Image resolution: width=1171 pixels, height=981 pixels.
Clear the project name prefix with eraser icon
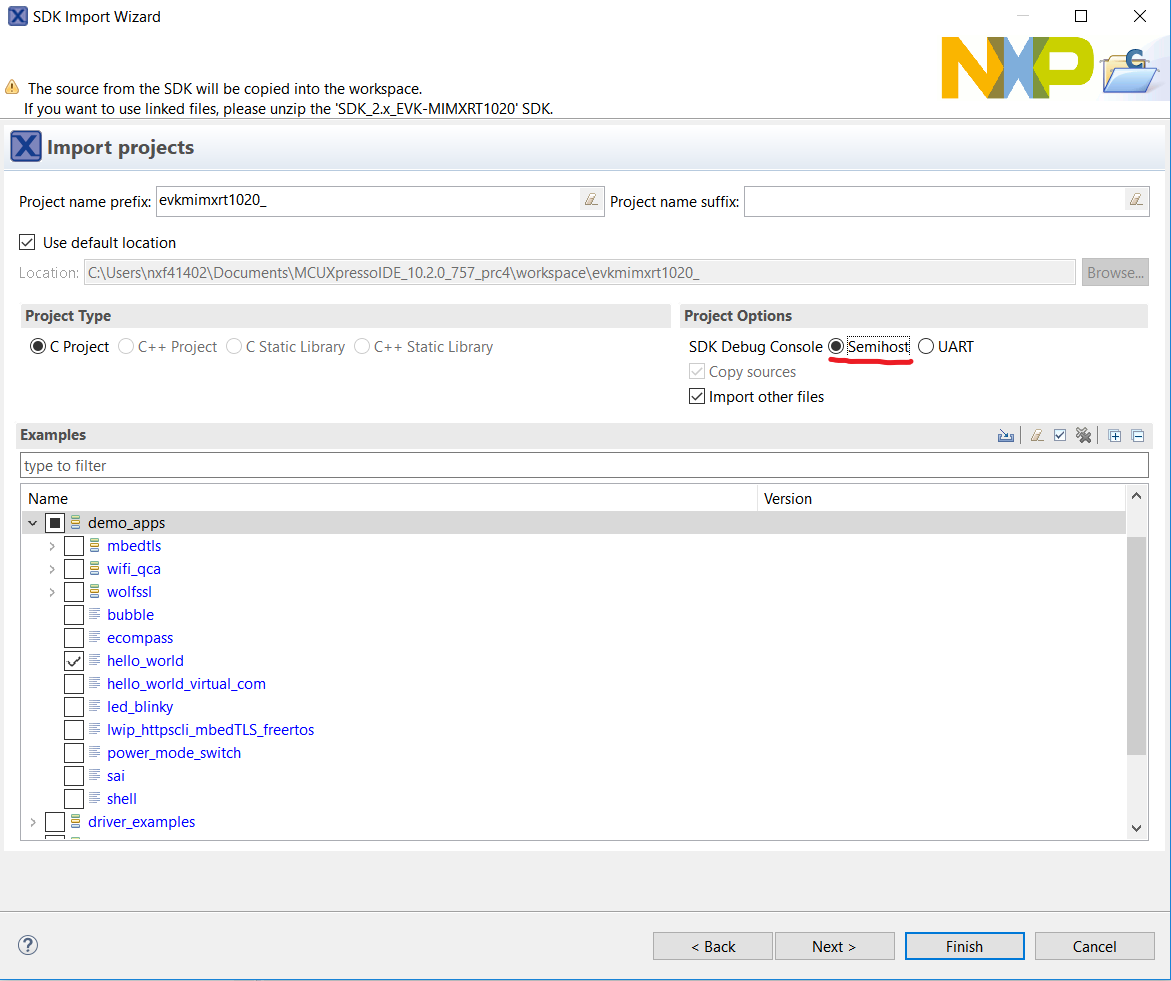(x=591, y=200)
